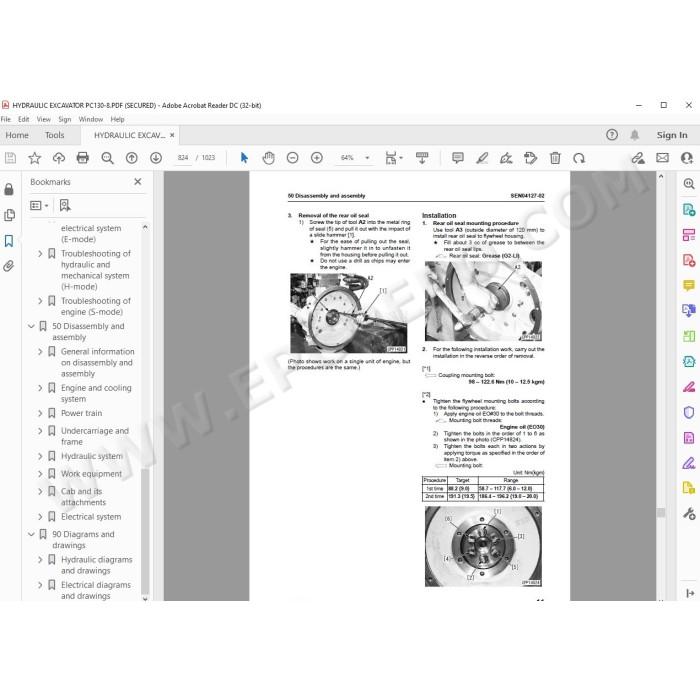Close the HYDRAULIC EXCAV document tab
The width and height of the screenshot is (700, 700).
pos(172,135)
